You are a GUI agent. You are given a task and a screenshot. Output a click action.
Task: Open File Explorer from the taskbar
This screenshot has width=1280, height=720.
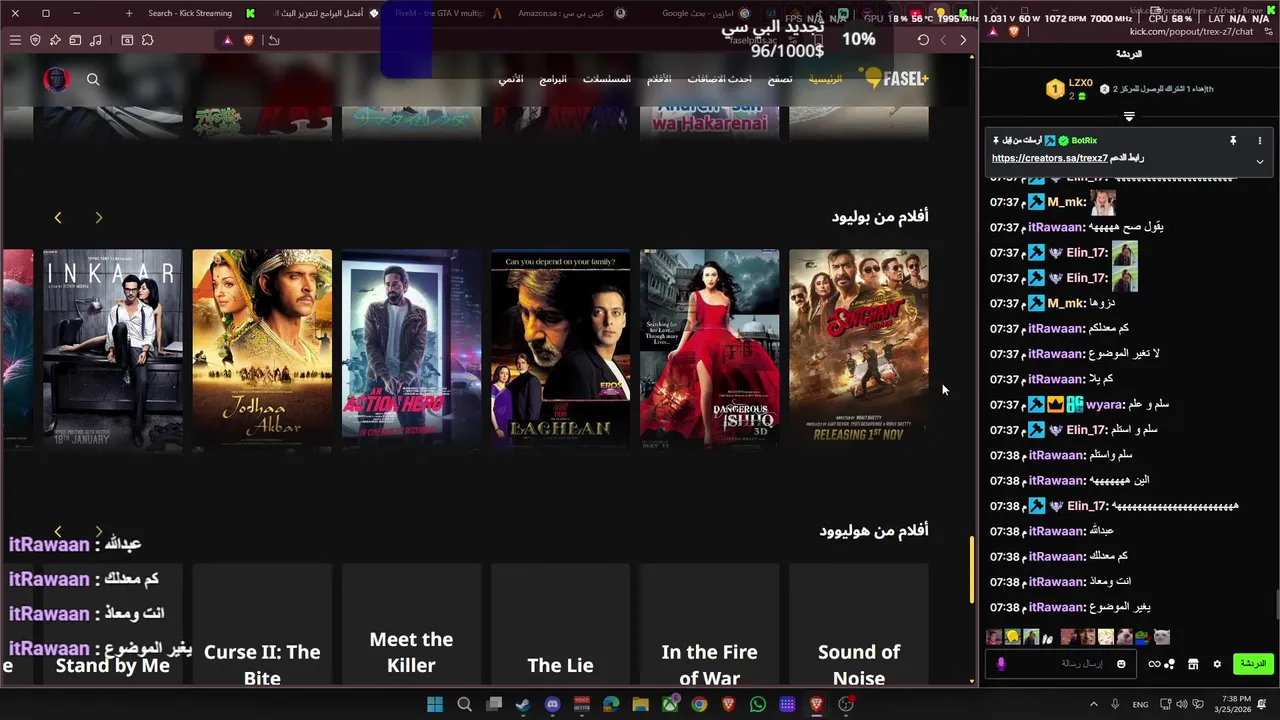(640, 705)
